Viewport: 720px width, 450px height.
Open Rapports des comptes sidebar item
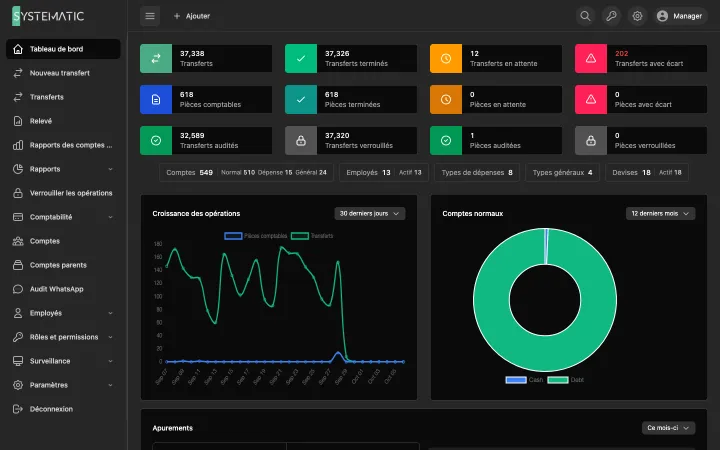pyautogui.click(x=63, y=145)
